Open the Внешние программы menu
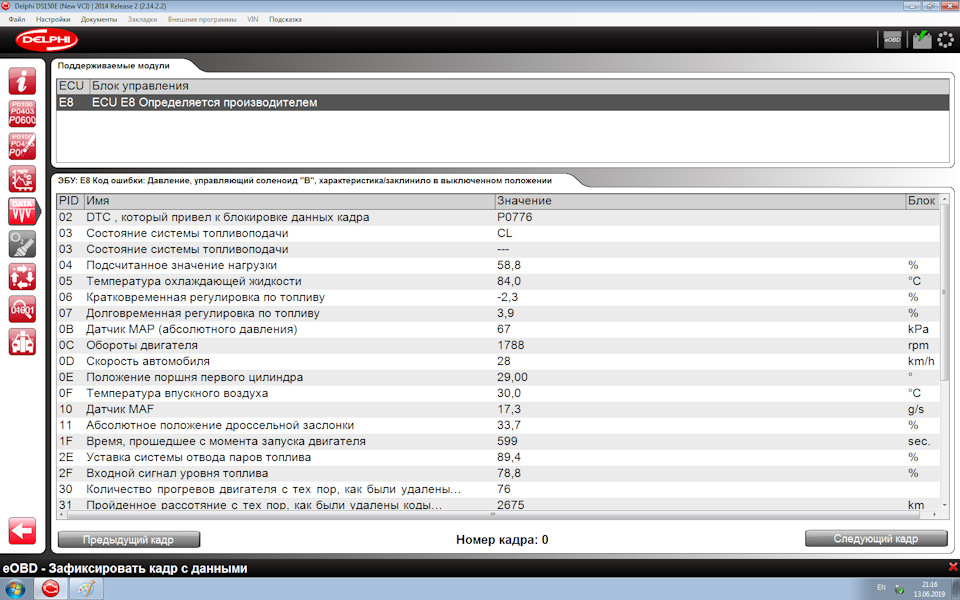 202,20
